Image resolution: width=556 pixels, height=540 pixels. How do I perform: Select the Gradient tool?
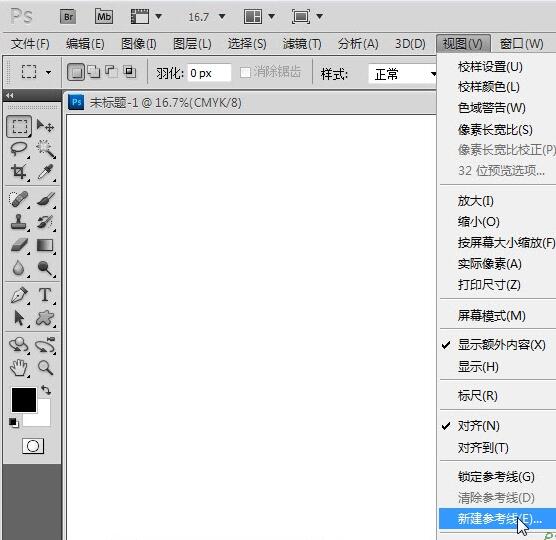45,245
